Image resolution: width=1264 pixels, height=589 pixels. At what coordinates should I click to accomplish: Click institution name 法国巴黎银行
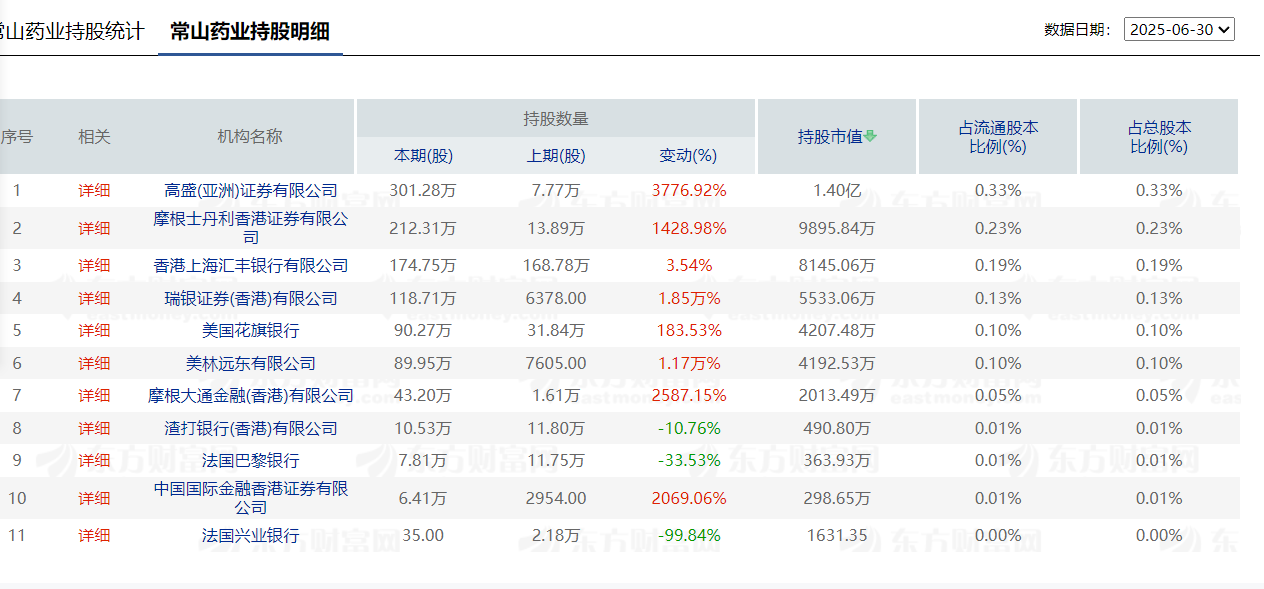click(x=251, y=460)
